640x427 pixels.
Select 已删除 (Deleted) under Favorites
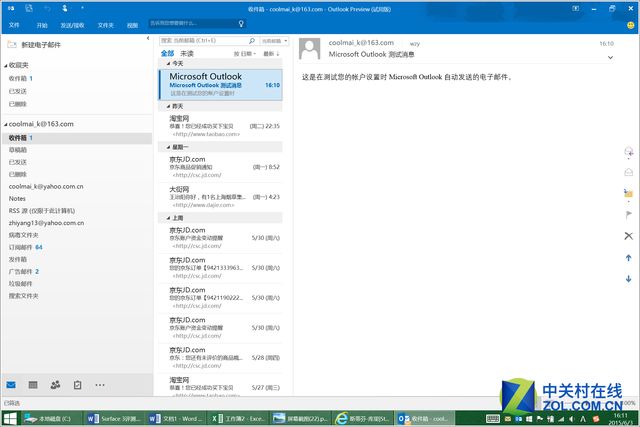[18, 104]
